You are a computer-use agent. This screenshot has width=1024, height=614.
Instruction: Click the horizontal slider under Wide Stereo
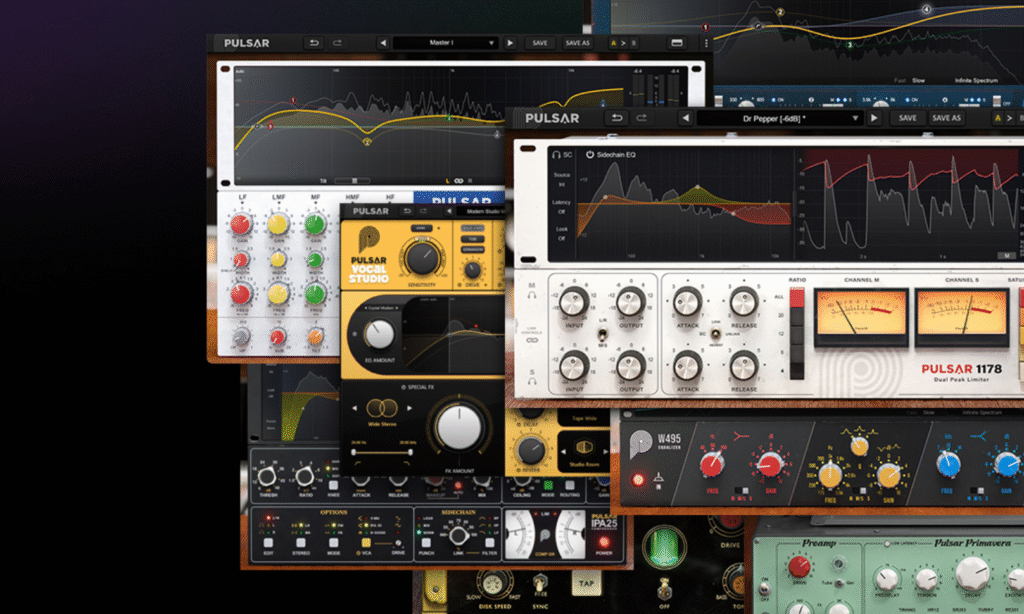(x=381, y=453)
